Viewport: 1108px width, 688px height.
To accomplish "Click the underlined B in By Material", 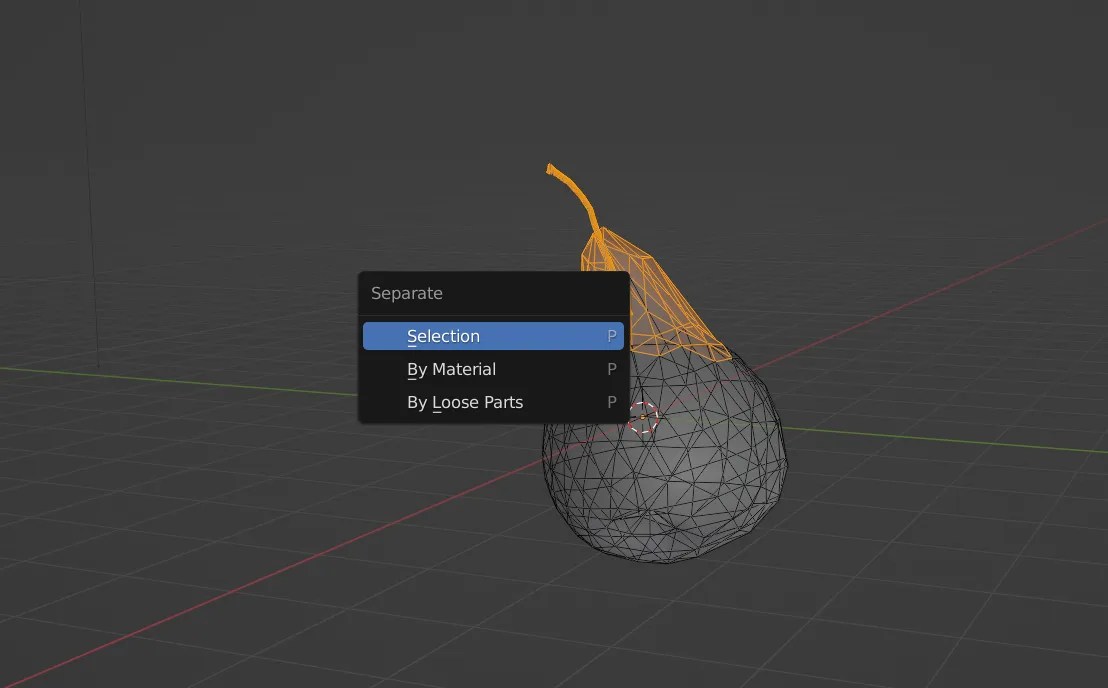I will (412, 369).
